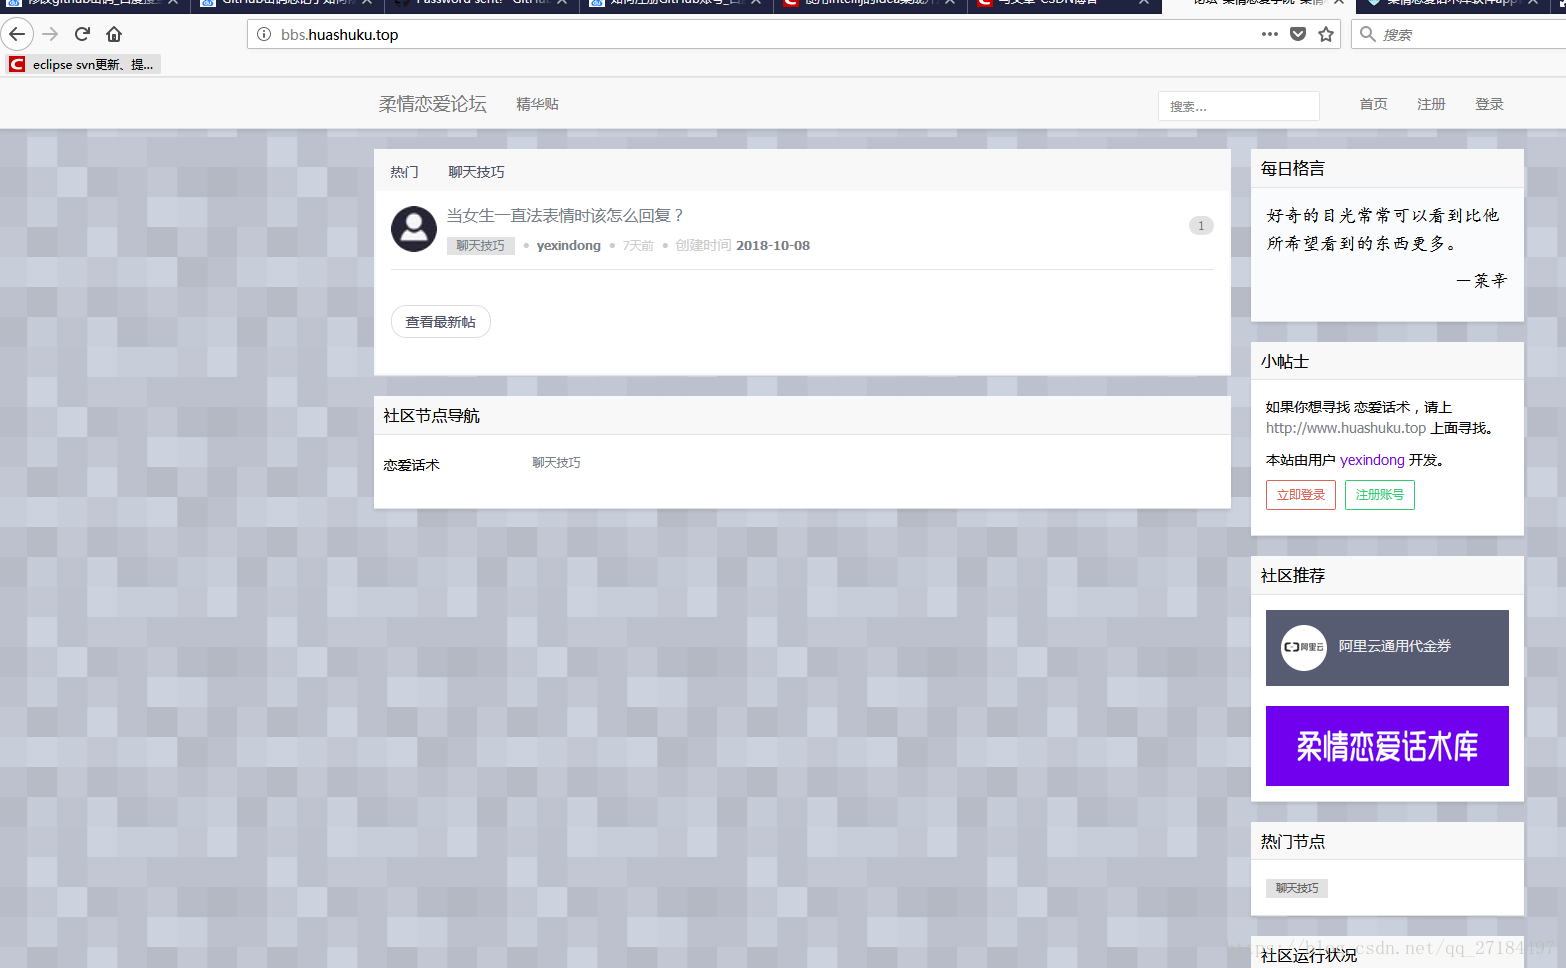Click the date 2018-10-08
The width and height of the screenshot is (1566, 968).
pos(773,245)
